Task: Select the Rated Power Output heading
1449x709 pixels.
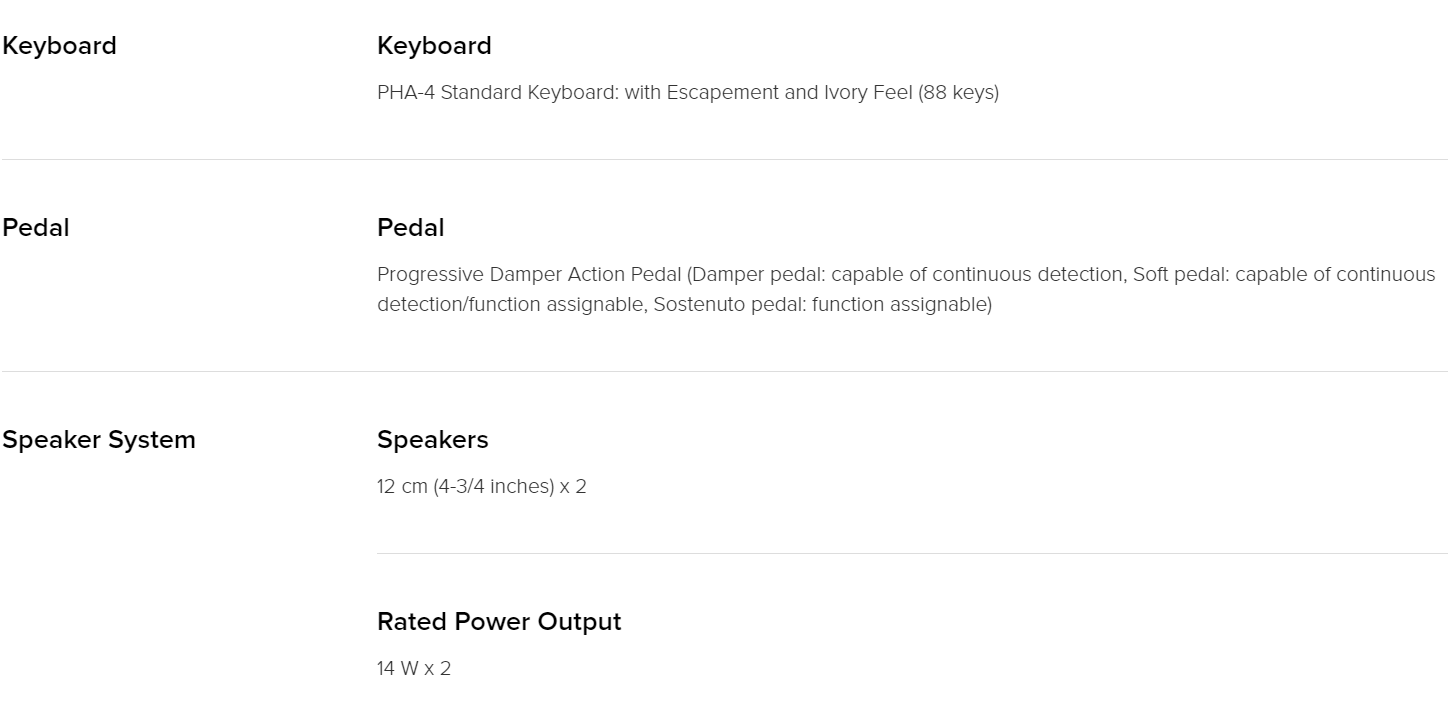Action: coord(499,622)
